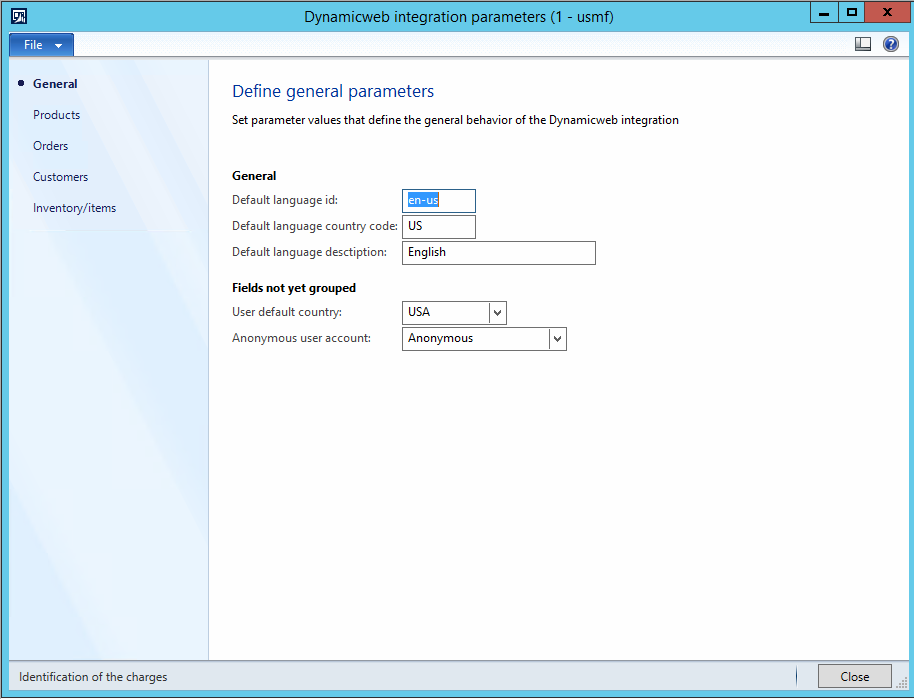Image resolution: width=914 pixels, height=699 pixels.
Task: Expand the Anonymous user account dropdown
Action: click(558, 339)
